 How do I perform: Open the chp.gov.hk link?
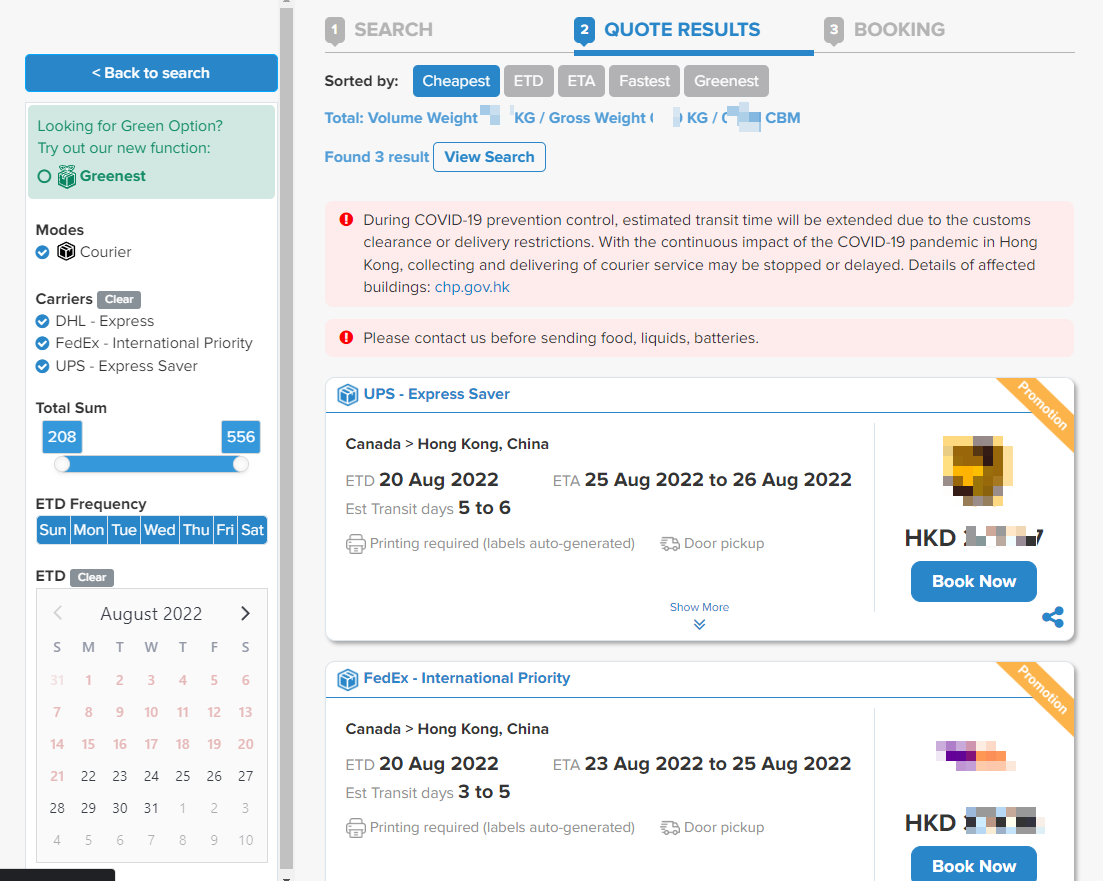point(472,287)
